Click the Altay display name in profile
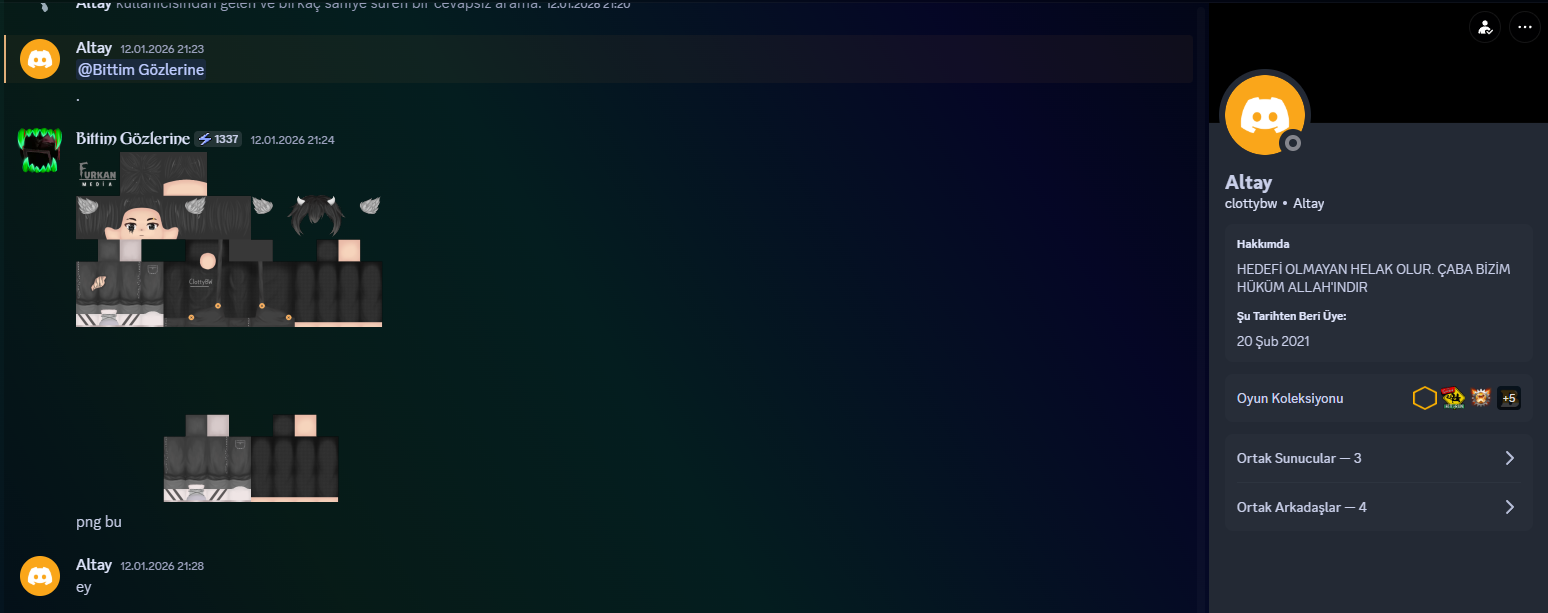1548x613 pixels. pos(1248,182)
